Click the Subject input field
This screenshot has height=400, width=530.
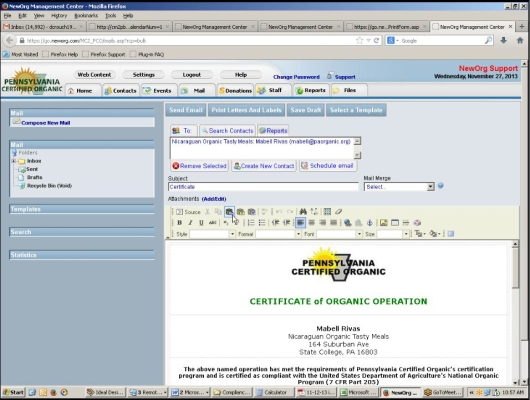pyautogui.click(x=263, y=187)
